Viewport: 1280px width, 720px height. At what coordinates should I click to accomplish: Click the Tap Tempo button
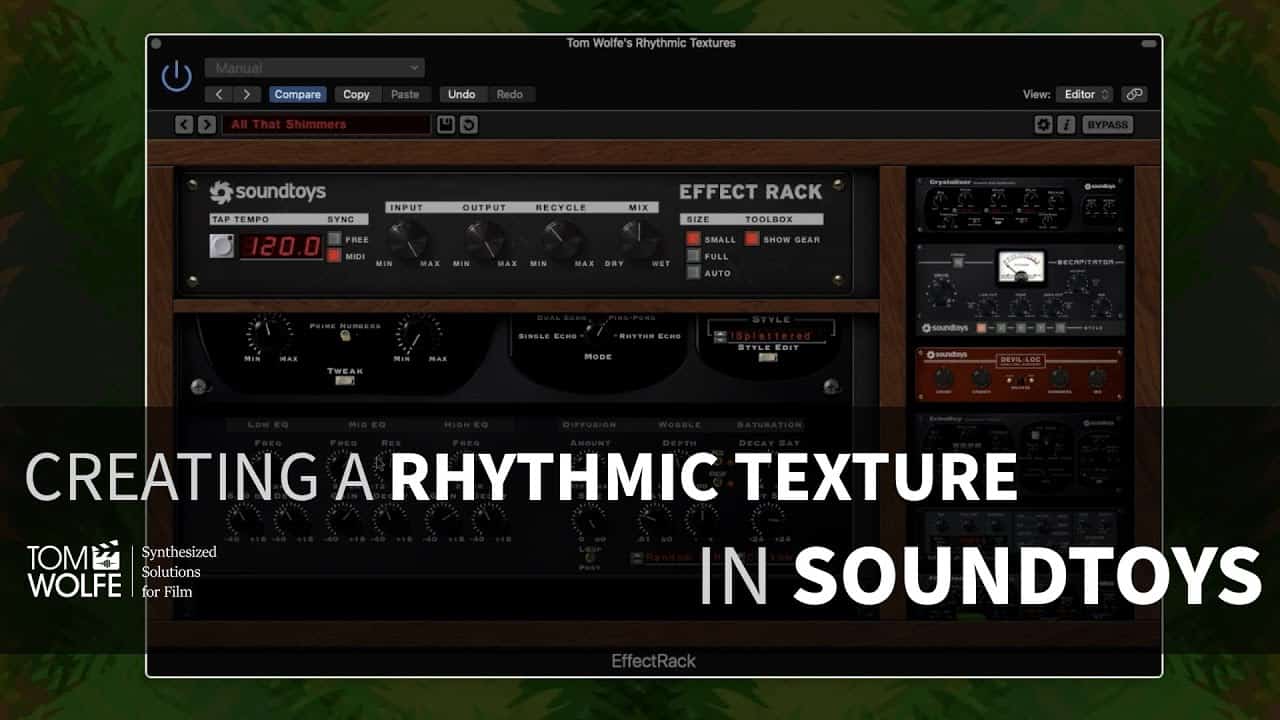coord(222,246)
